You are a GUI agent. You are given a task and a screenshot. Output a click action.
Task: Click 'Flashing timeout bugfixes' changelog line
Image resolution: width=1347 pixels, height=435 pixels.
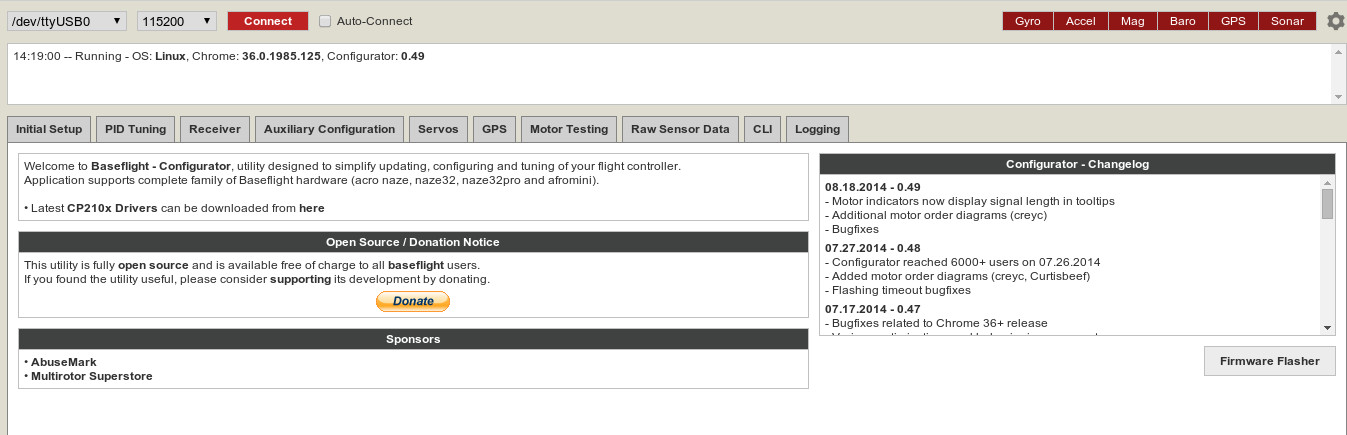898,290
